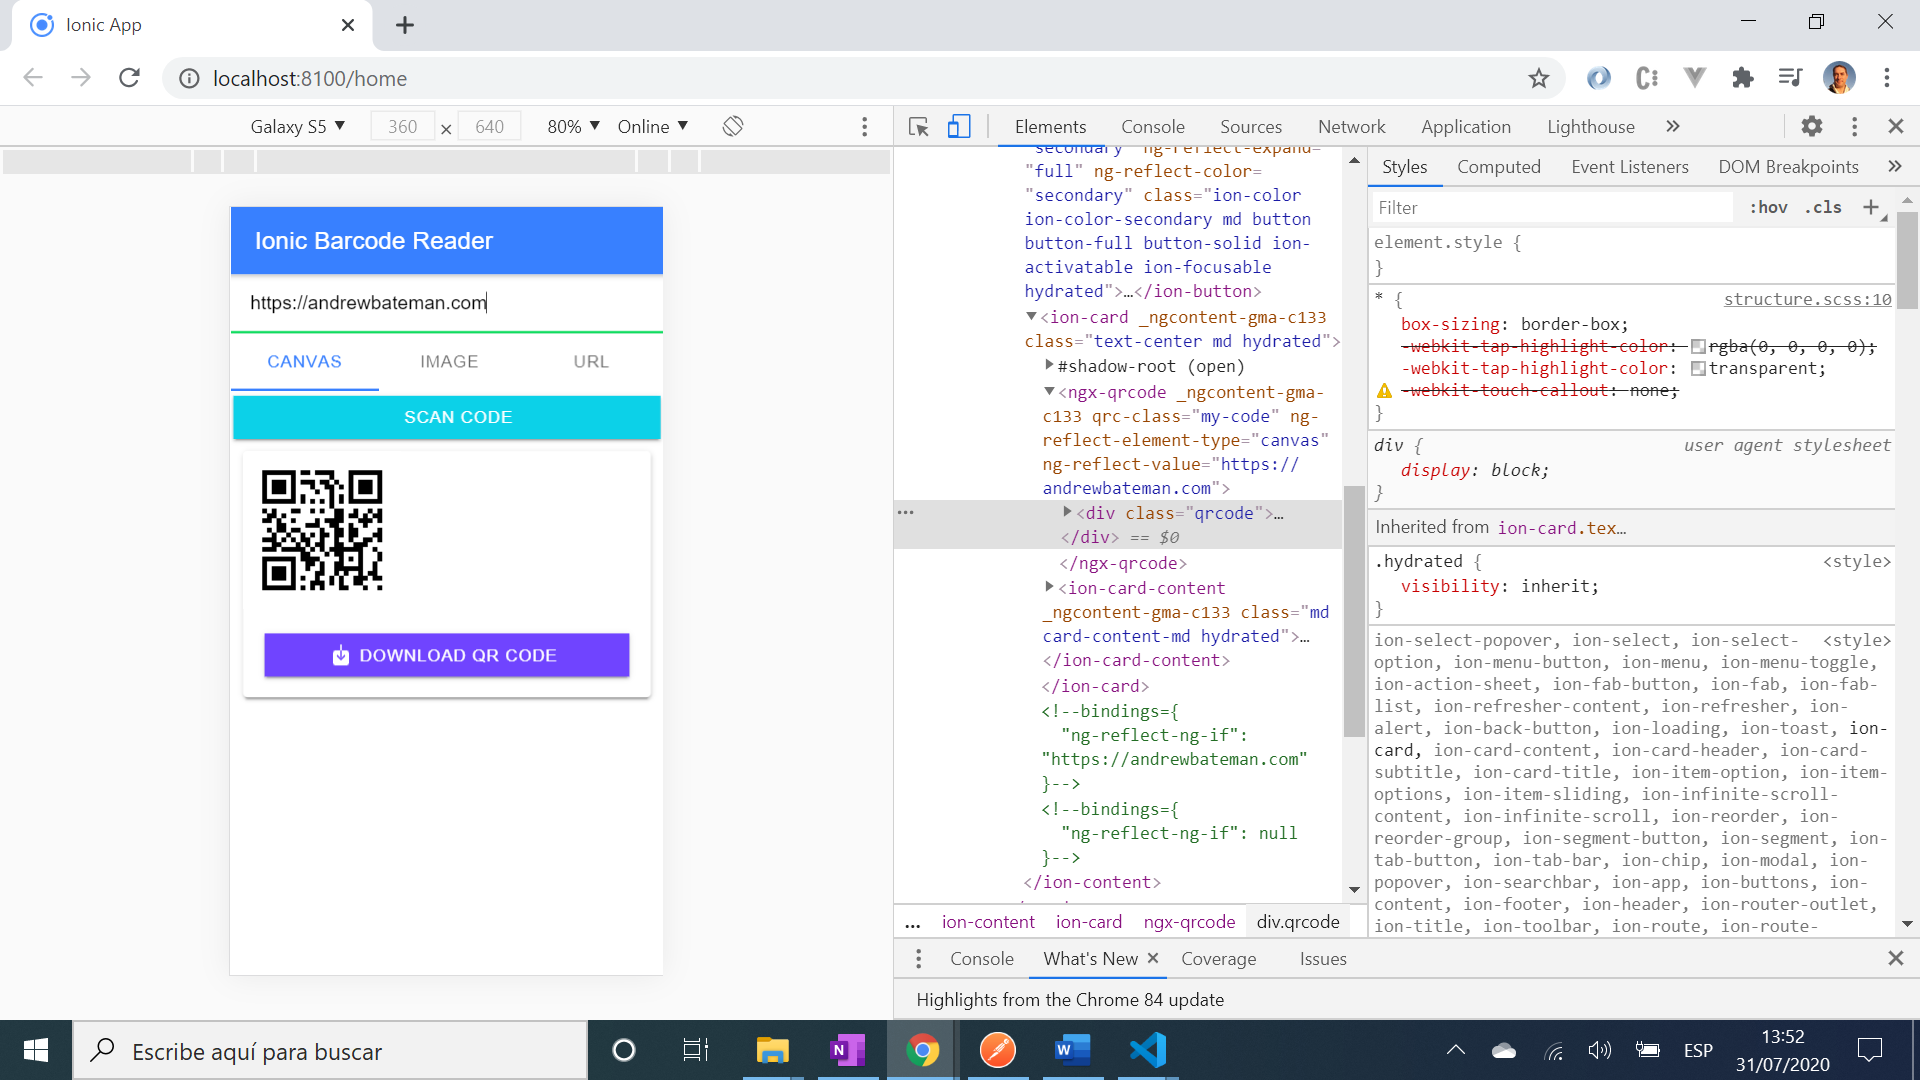Screen dimensions: 1920x1080
Task: Open the Chrome extensions puzzle icon
Action: point(1742,78)
